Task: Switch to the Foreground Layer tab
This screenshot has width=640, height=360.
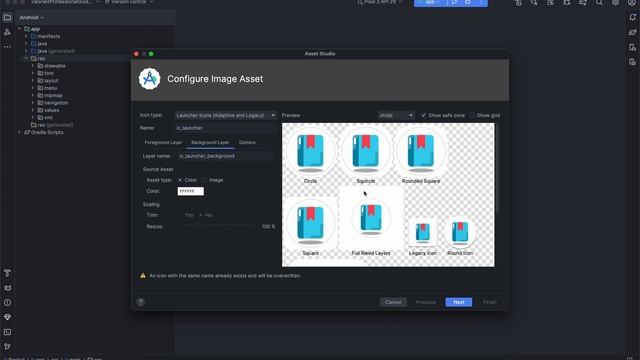Action: coord(163,142)
